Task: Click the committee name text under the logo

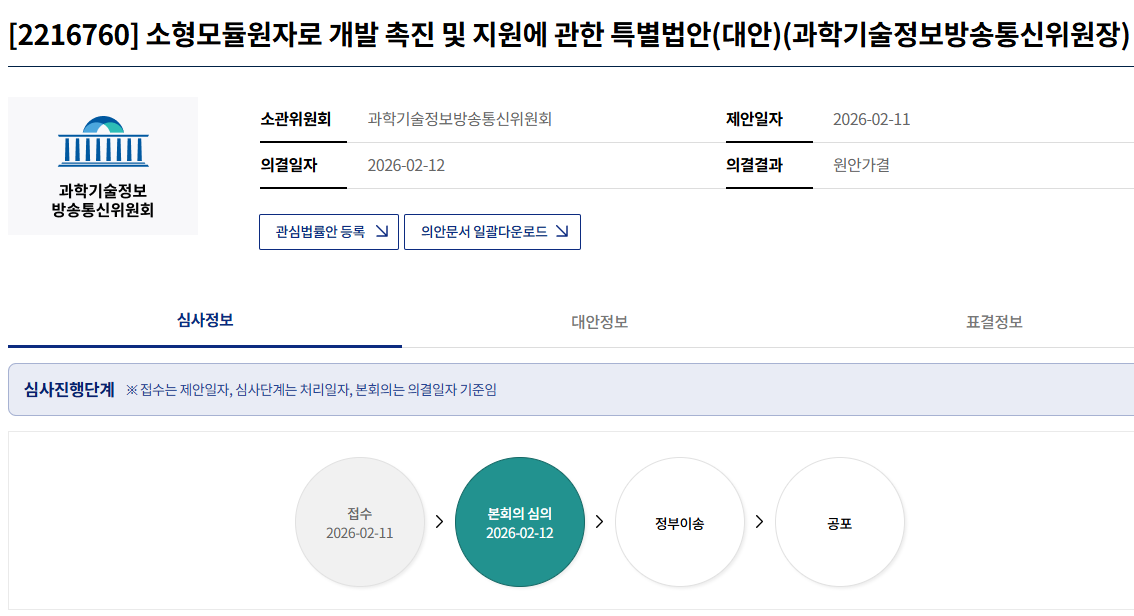Action: (103, 200)
